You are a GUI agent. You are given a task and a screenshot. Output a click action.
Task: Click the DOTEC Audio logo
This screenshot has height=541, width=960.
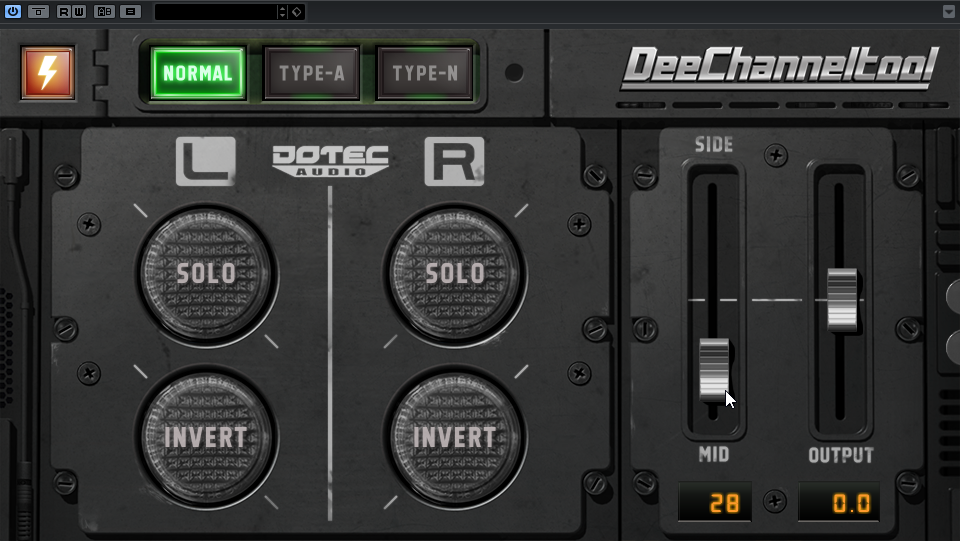(x=330, y=160)
